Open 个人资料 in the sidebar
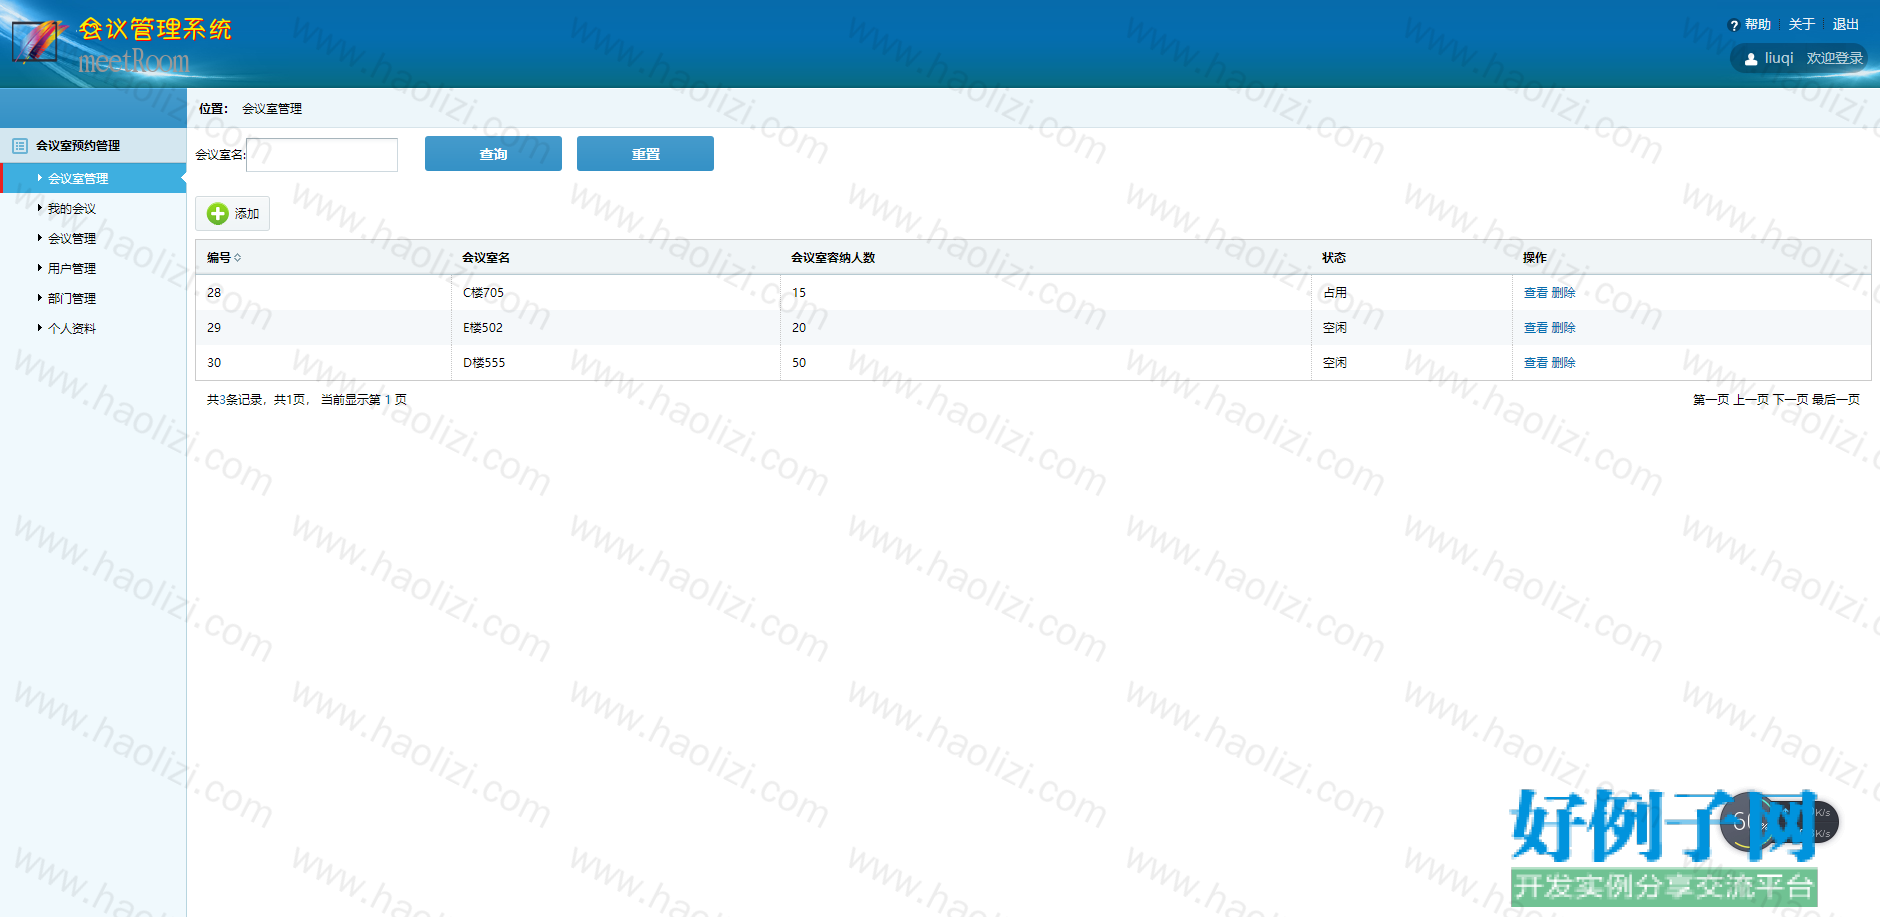This screenshot has height=917, width=1880. (72, 329)
